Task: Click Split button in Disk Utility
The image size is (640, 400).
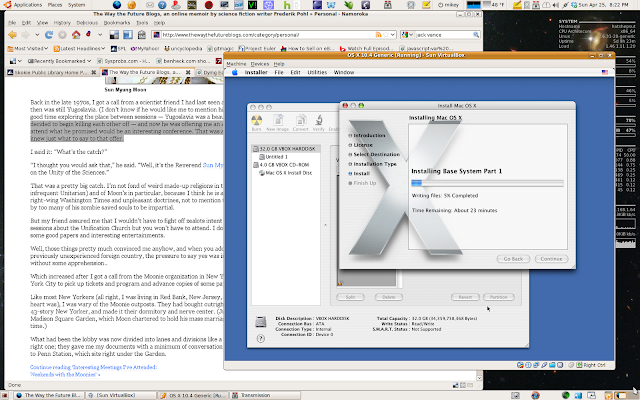Action: point(350,297)
